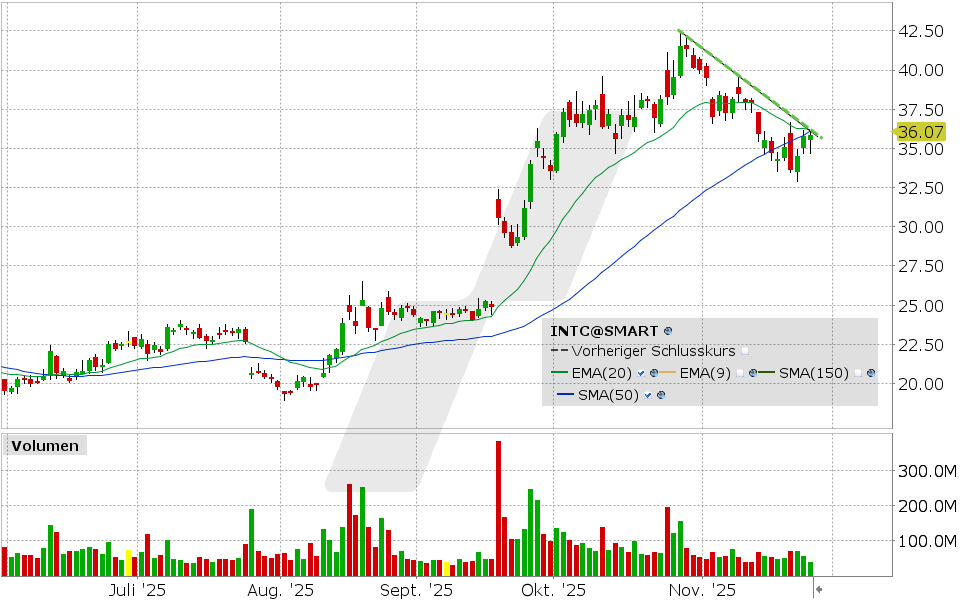Click the green EMA(20) color line swatch
This screenshot has width=960, height=600.
tap(559, 371)
